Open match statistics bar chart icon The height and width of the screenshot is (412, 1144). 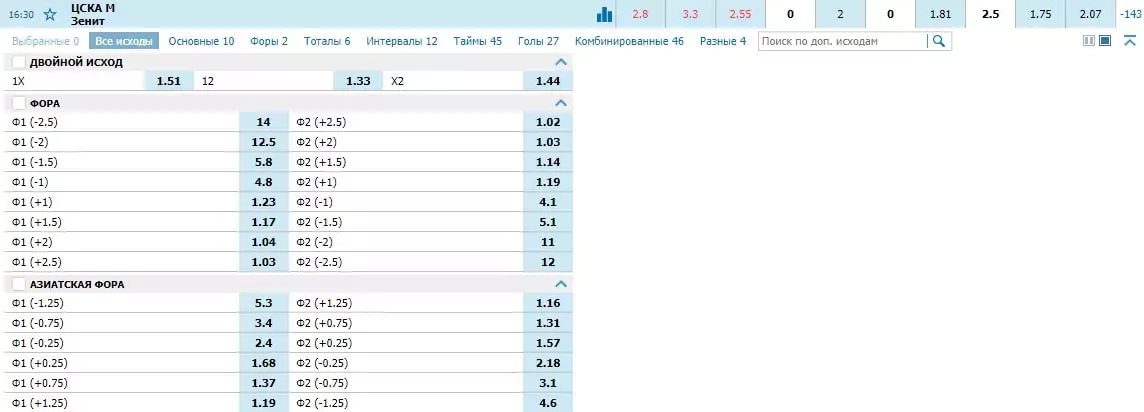click(x=604, y=14)
